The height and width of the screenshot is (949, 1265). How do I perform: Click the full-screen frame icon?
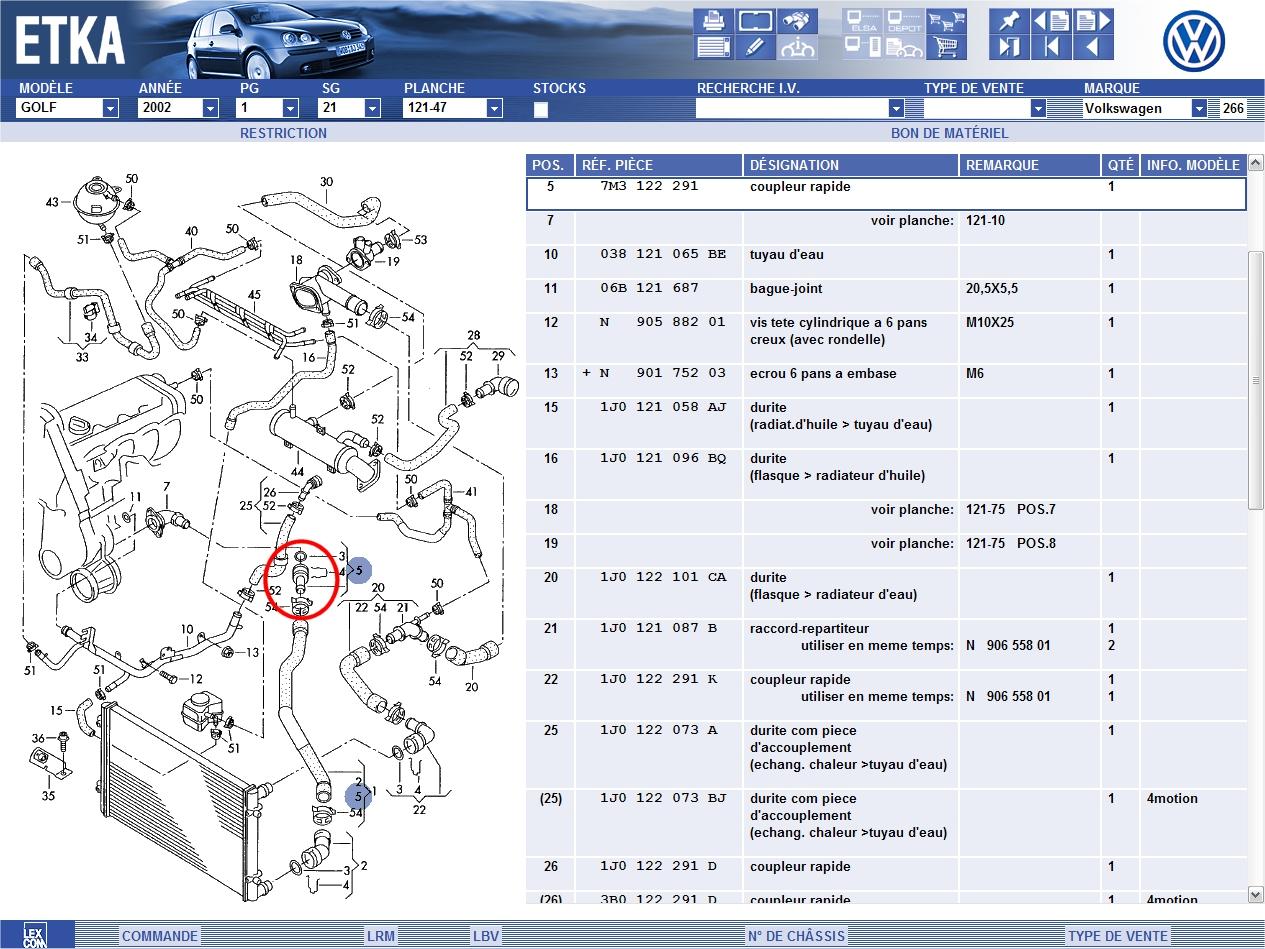pyautogui.click(x=755, y=20)
